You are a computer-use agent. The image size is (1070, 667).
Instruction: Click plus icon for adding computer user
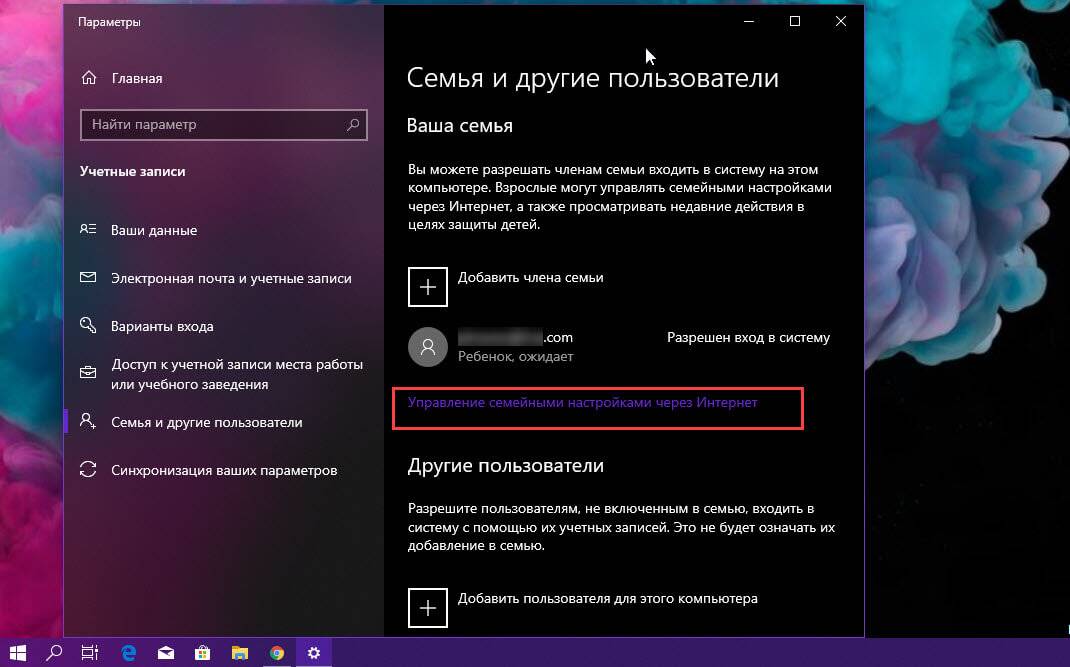tap(428, 608)
